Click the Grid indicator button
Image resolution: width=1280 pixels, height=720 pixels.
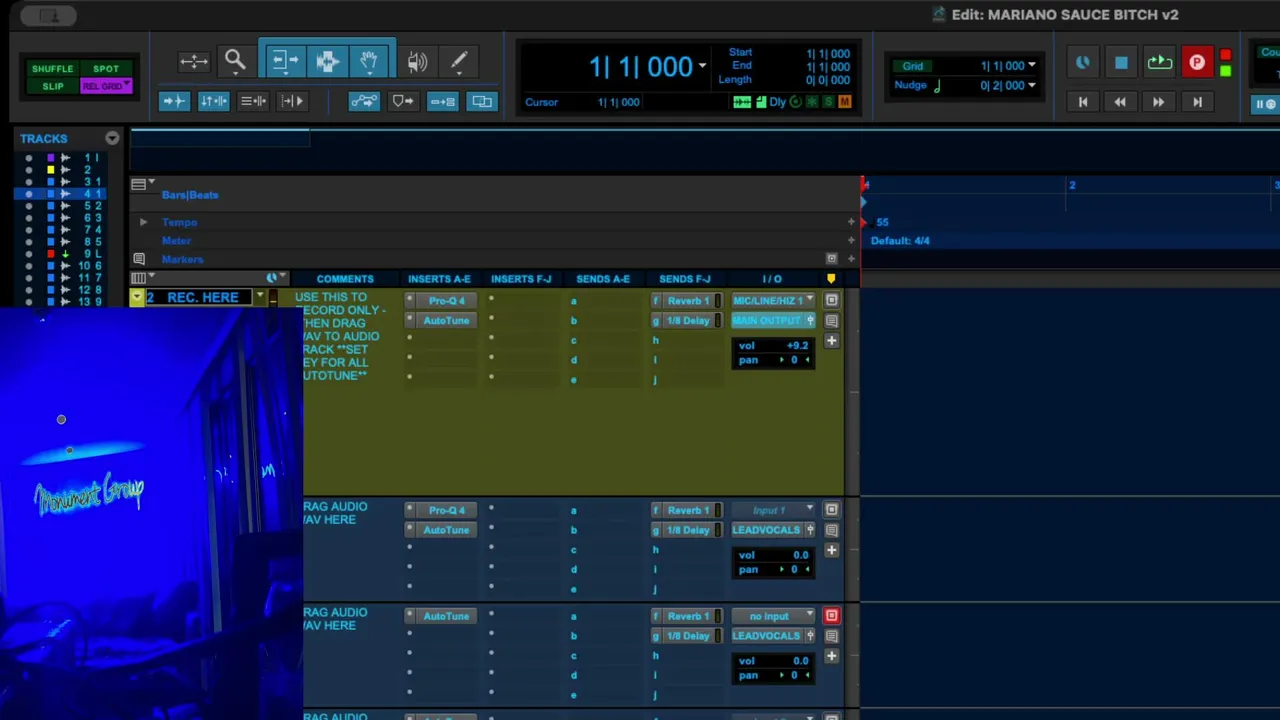[x=913, y=66]
